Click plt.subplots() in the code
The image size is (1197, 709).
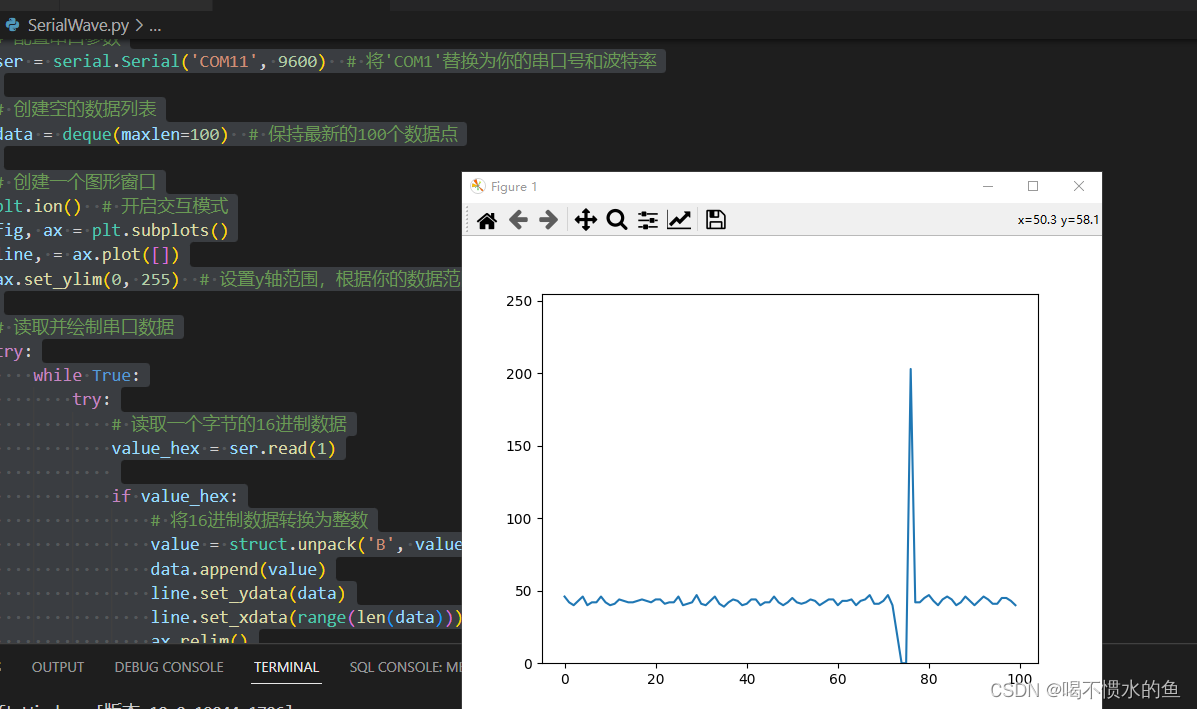coord(160,230)
